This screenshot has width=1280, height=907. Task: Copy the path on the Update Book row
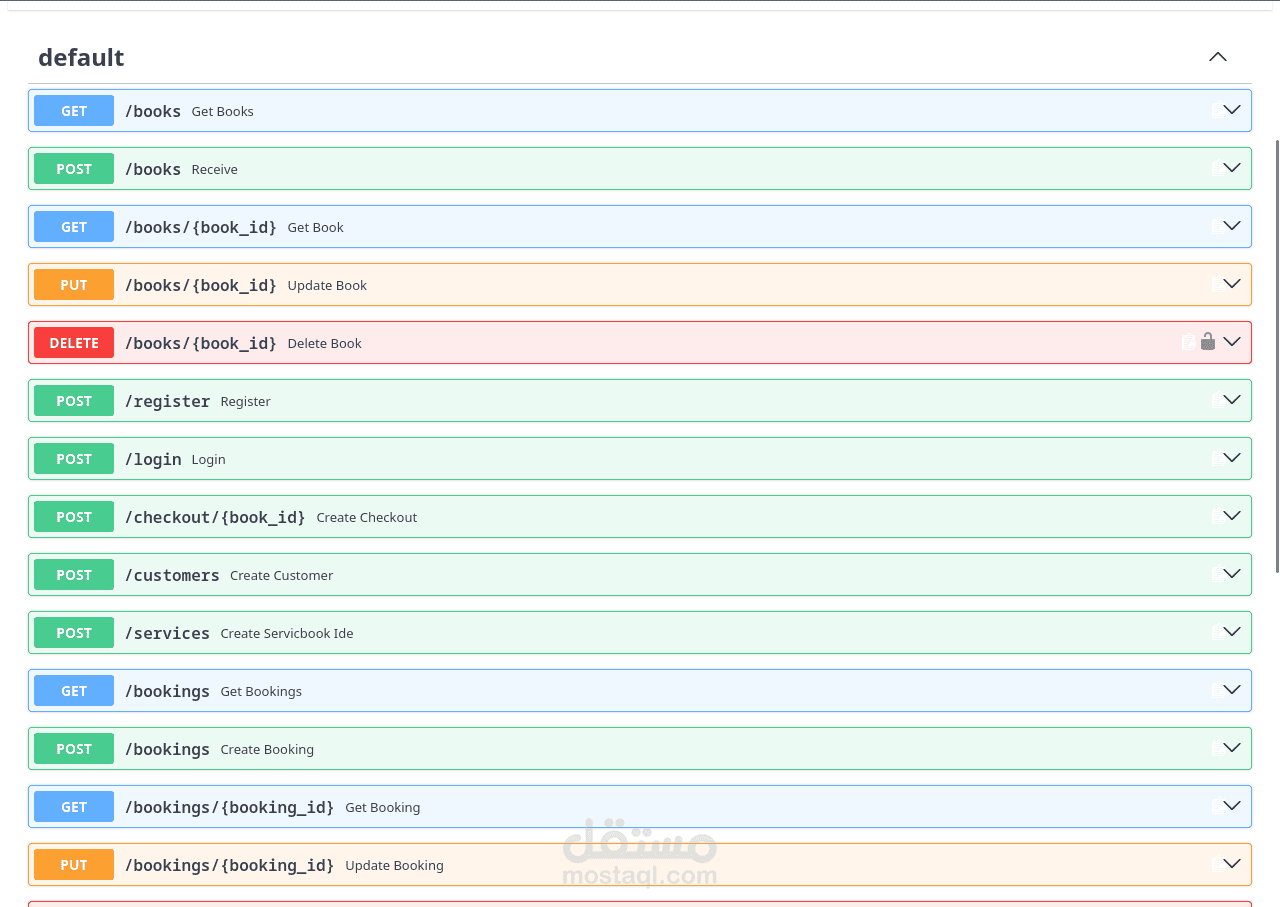pos(1217,284)
